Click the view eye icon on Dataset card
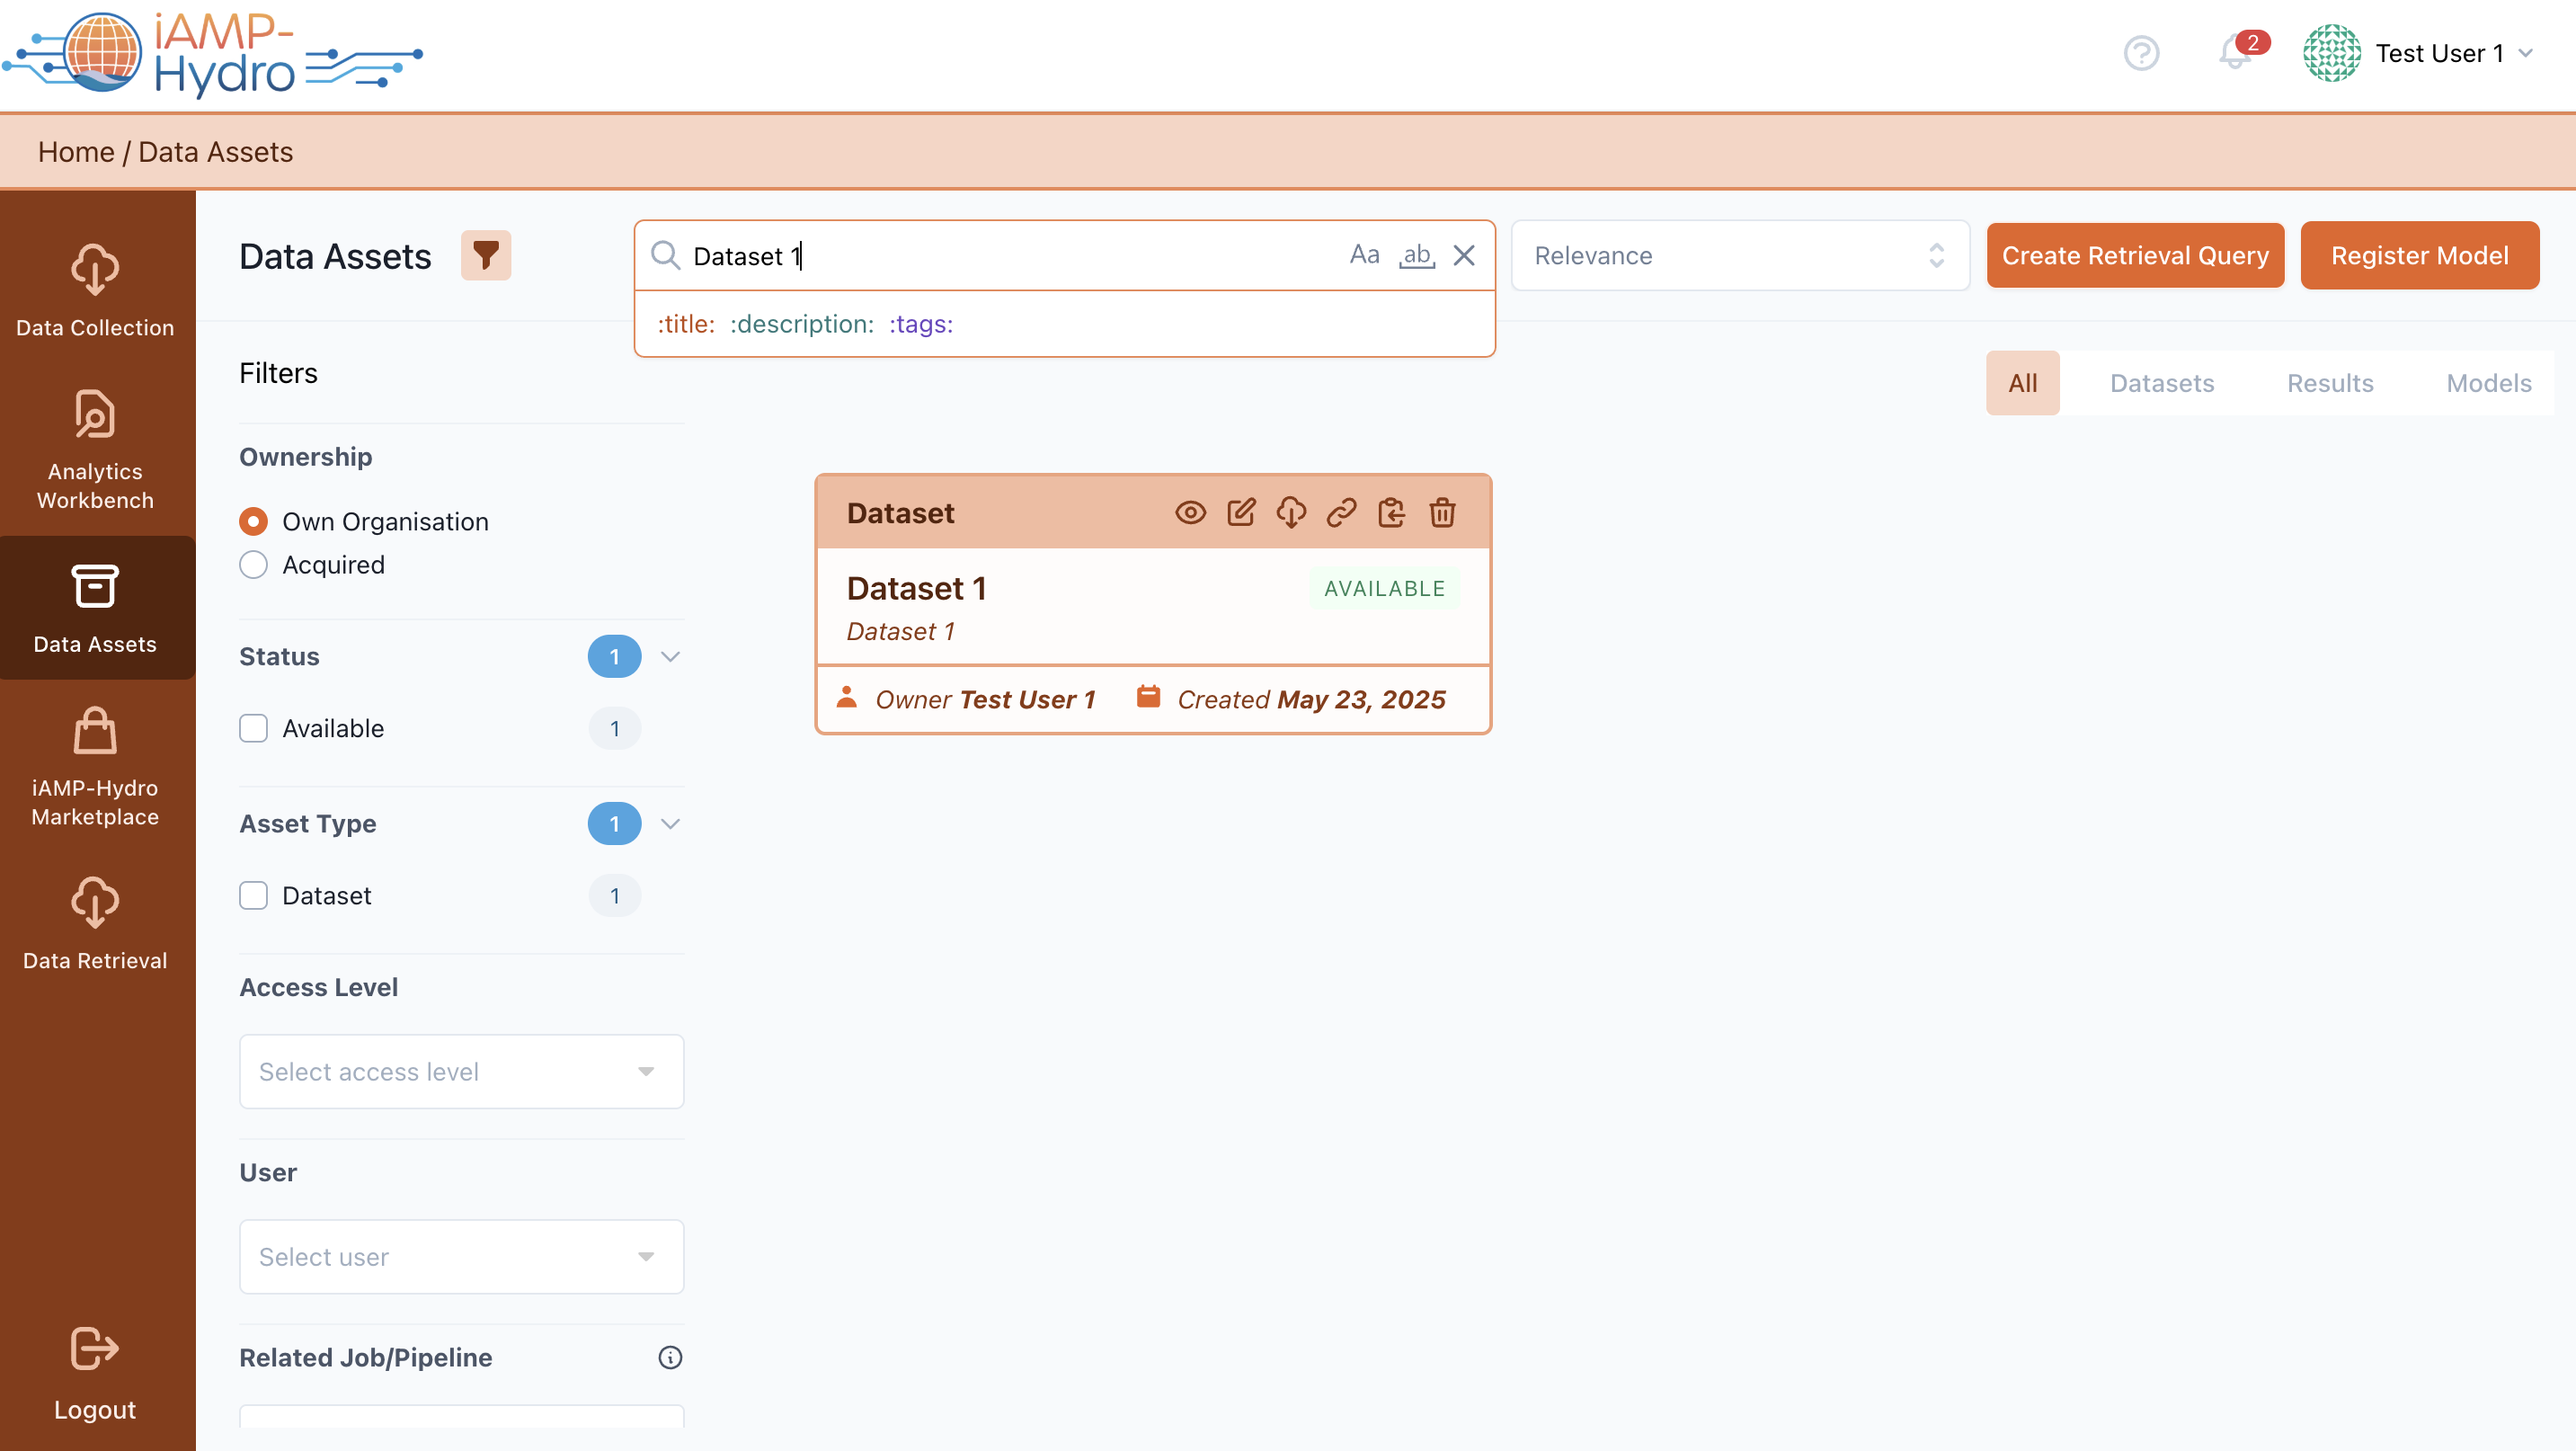 [1190, 513]
